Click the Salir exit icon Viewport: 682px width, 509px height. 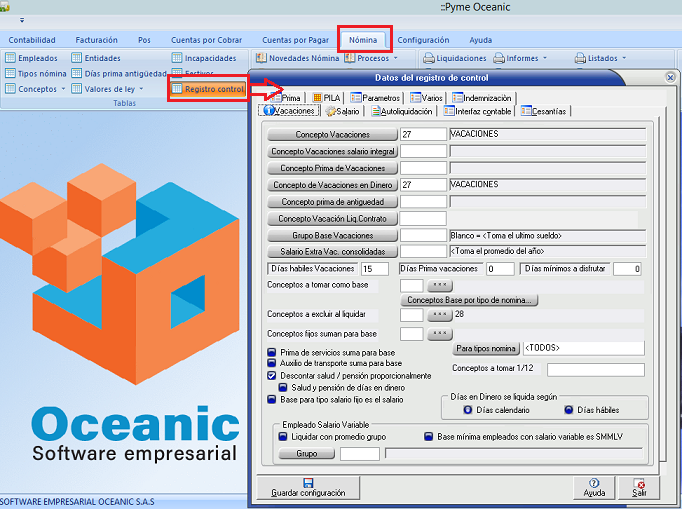(x=639, y=483)
